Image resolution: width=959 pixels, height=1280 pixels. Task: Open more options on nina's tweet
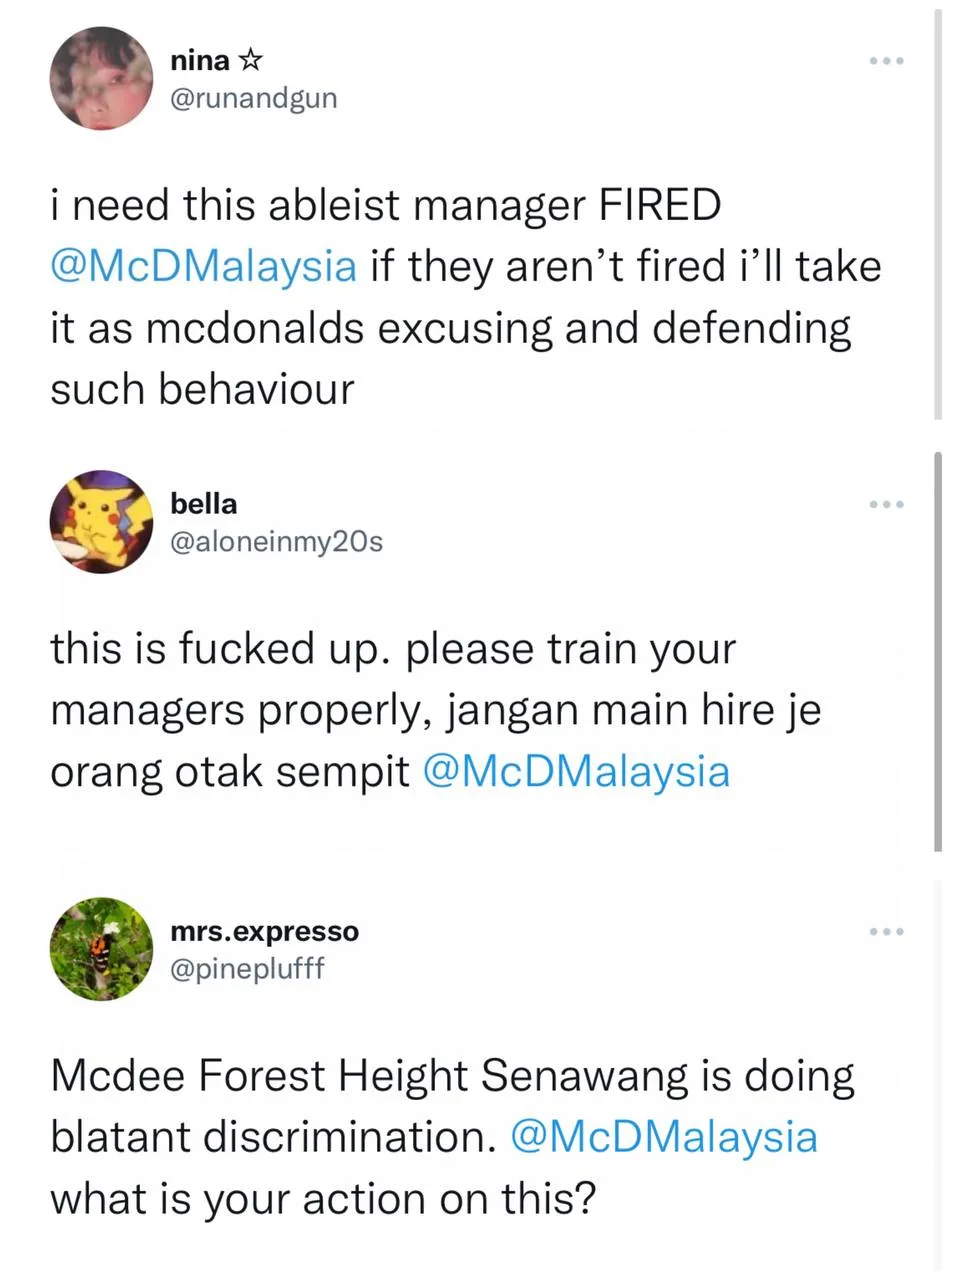coord(886,62)
